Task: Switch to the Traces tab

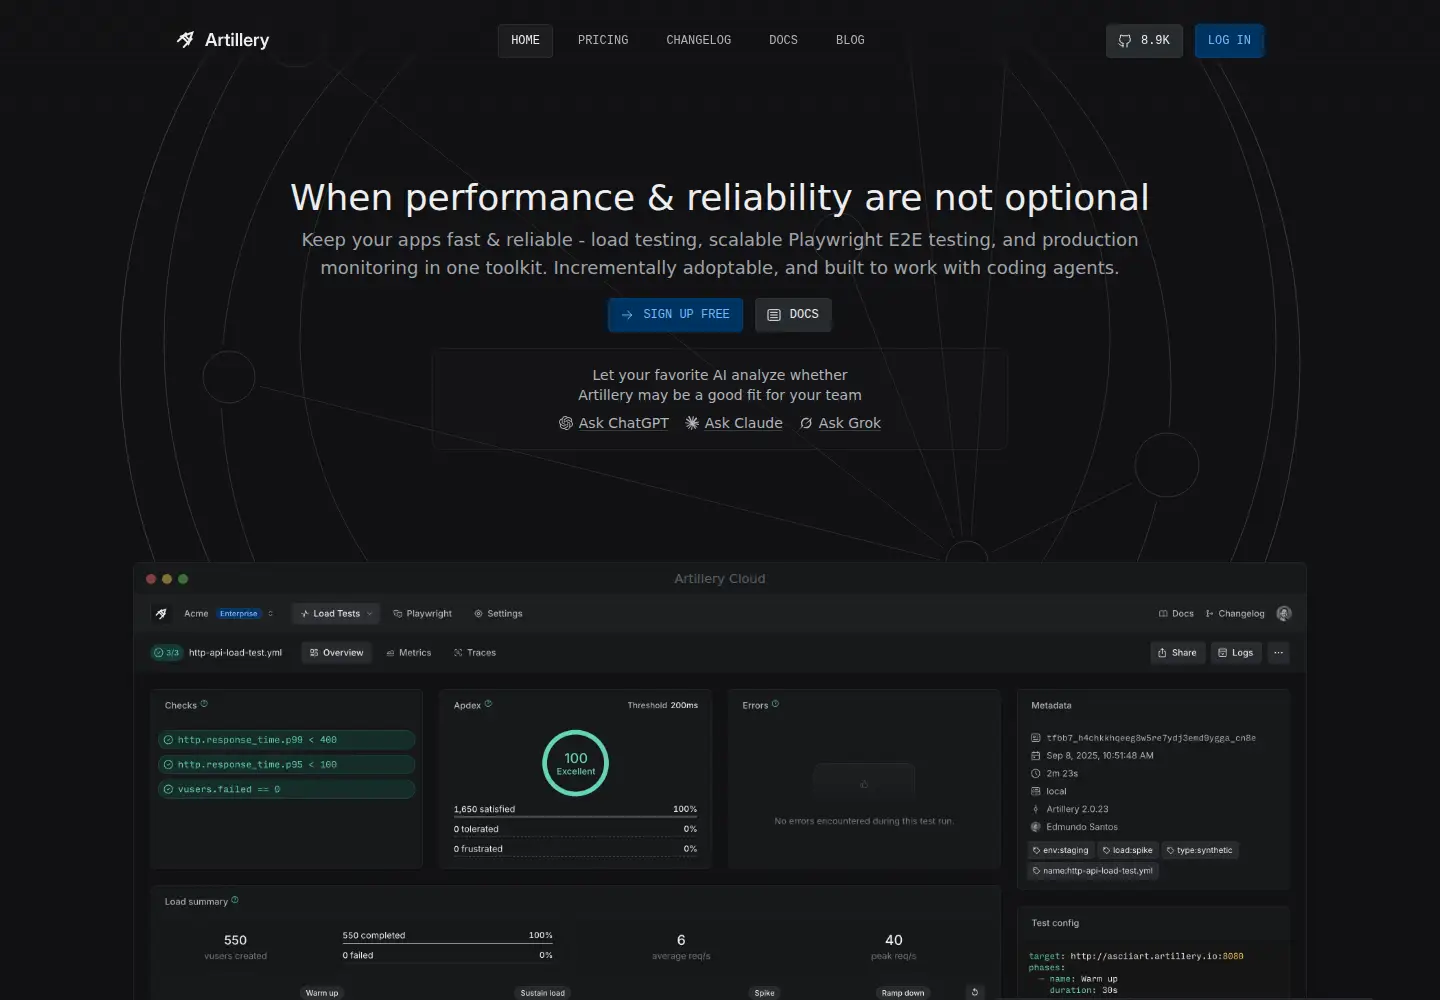Action: (474, 653)
